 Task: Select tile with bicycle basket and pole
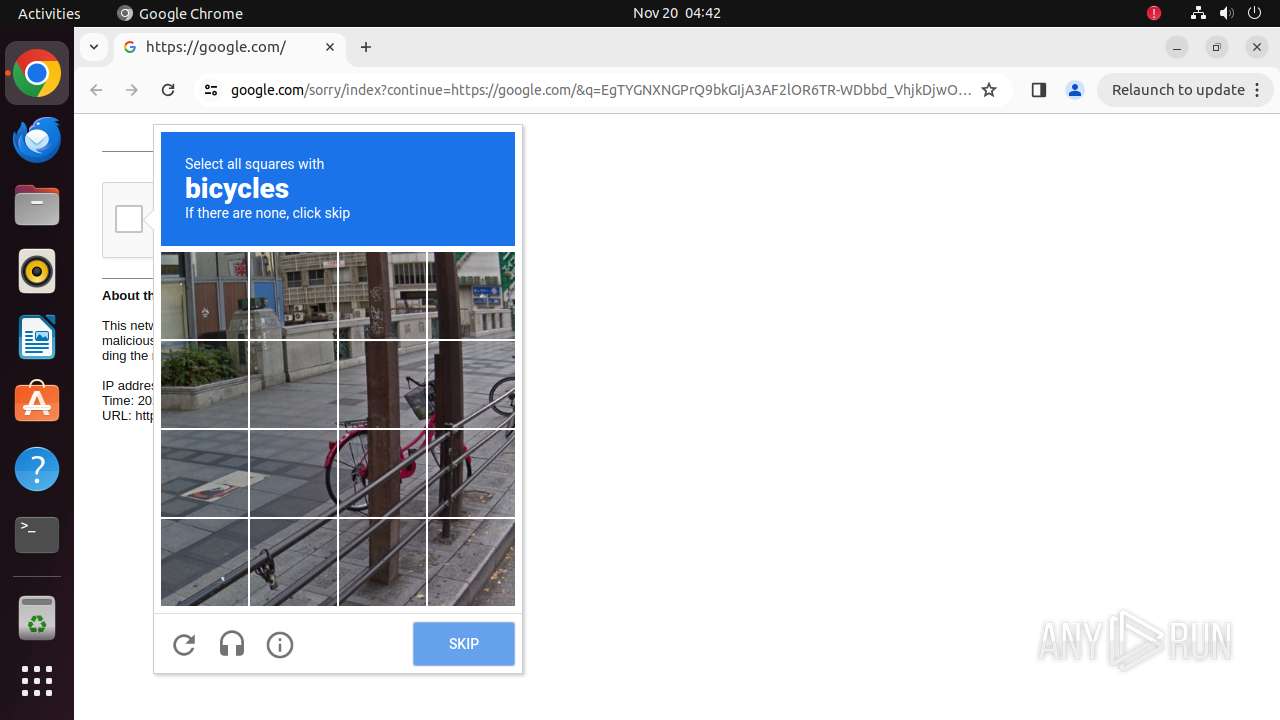click(382, 384)
